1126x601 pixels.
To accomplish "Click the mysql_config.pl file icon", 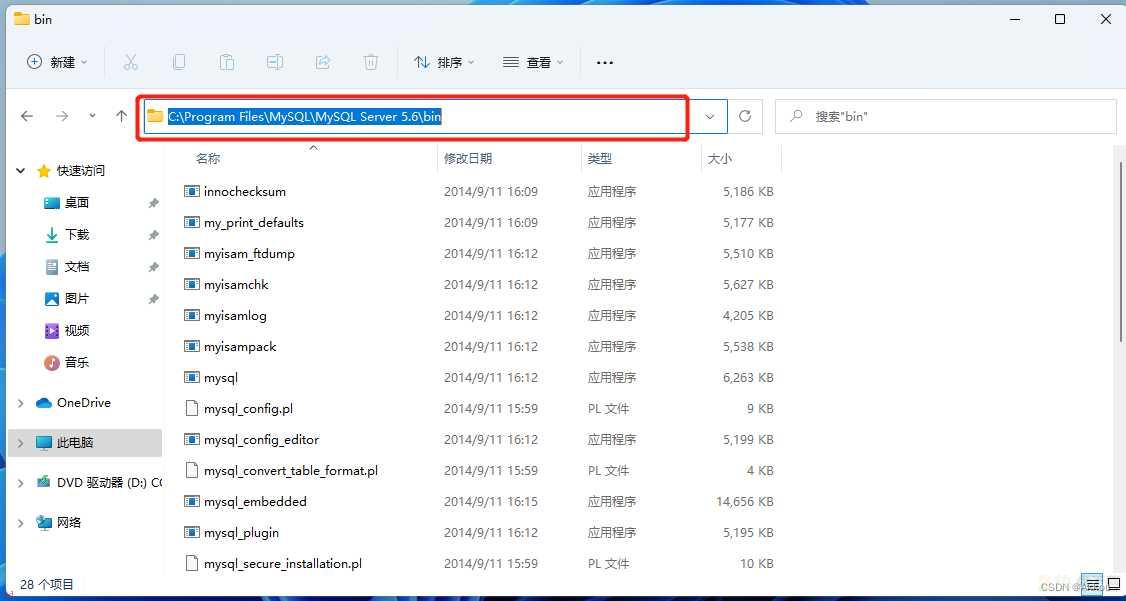I will click(191, 409).
